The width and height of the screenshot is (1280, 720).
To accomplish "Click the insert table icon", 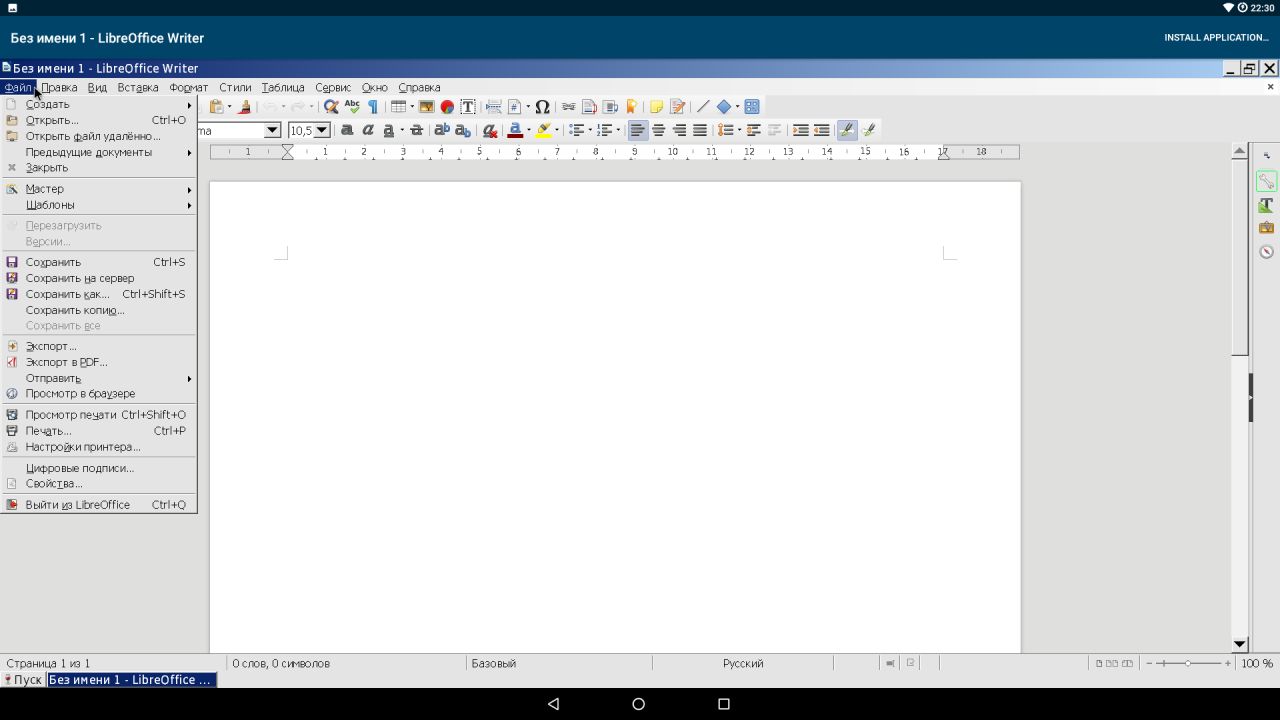I will pyautogui.click(x=398, y=107).
